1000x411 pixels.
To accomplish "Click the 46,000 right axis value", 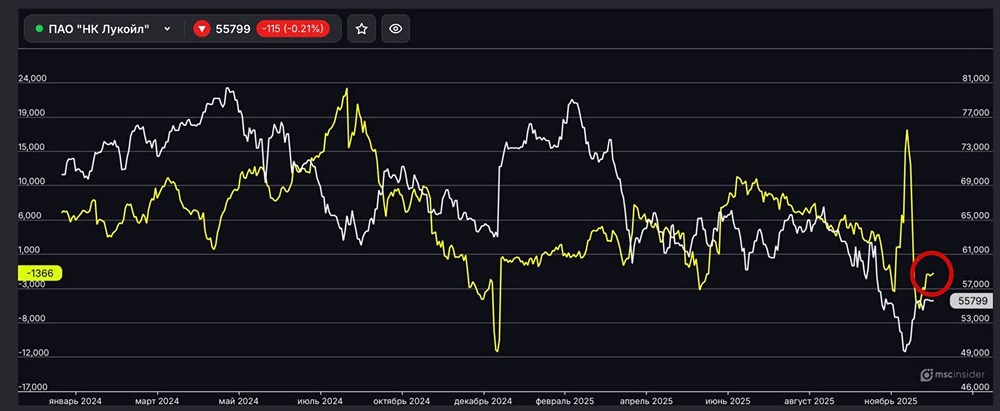I will 975,387.
